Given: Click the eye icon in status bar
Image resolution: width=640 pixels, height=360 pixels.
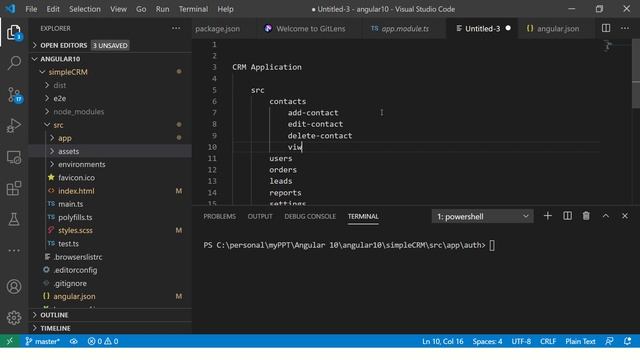Looking at the screenshot, I should (73, 341).
